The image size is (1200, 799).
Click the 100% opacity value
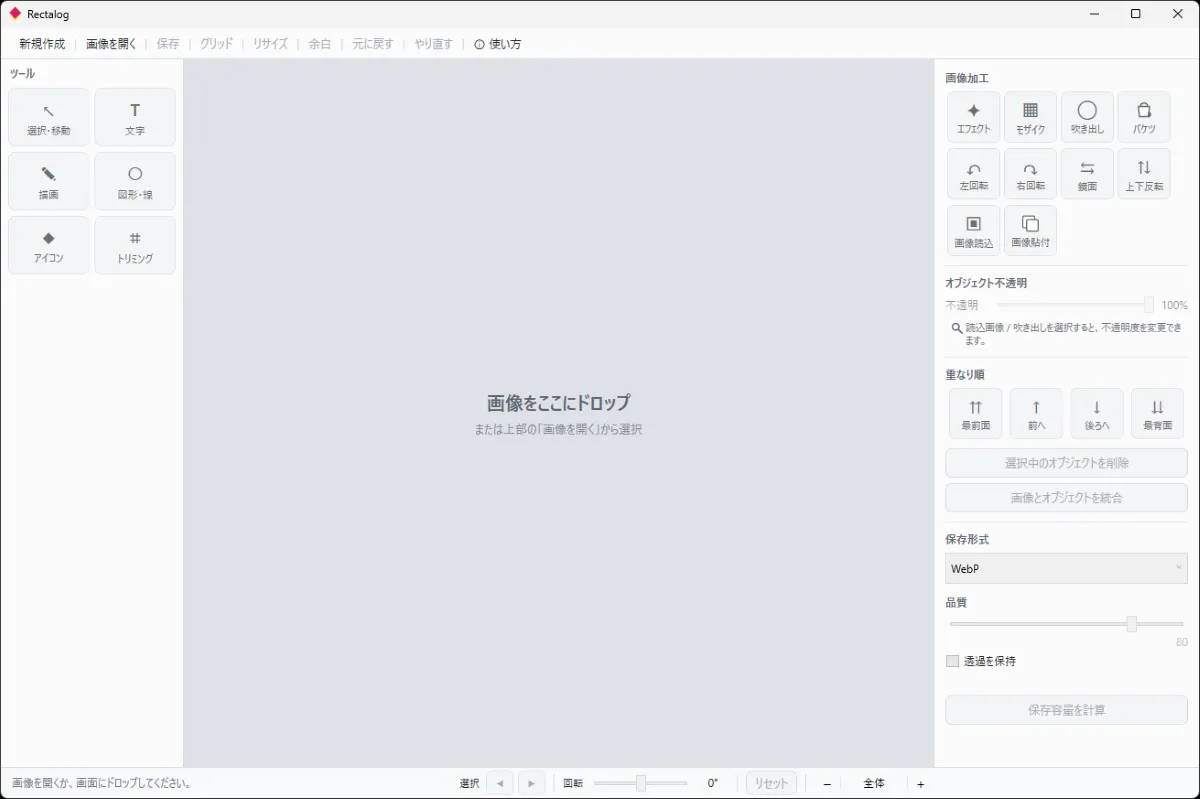click(1174, 305)
